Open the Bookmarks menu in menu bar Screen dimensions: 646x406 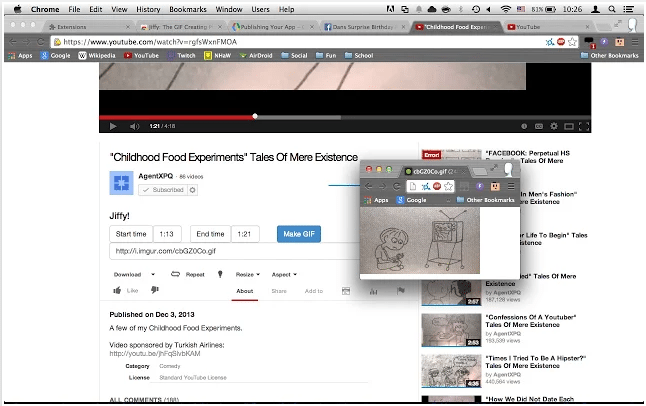pos(188,9)
